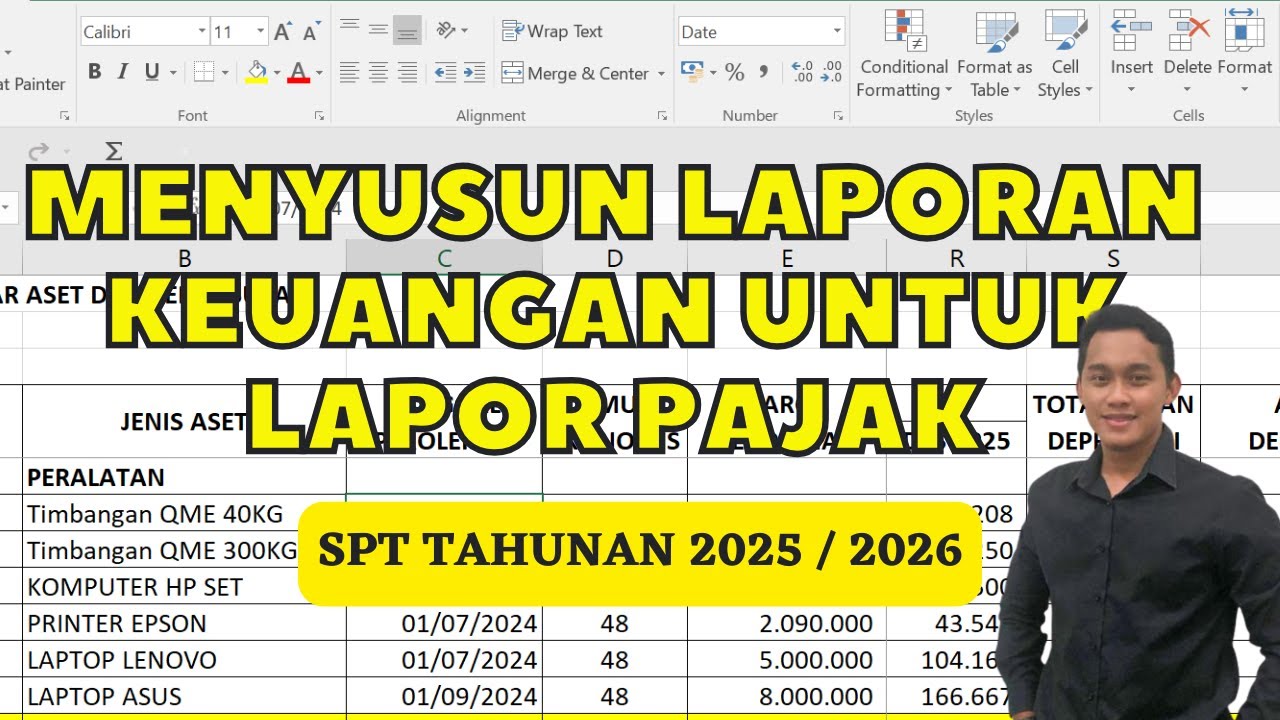Open the Date number format dropdown
1280x720 pixels.
click(x=837, y=32)
